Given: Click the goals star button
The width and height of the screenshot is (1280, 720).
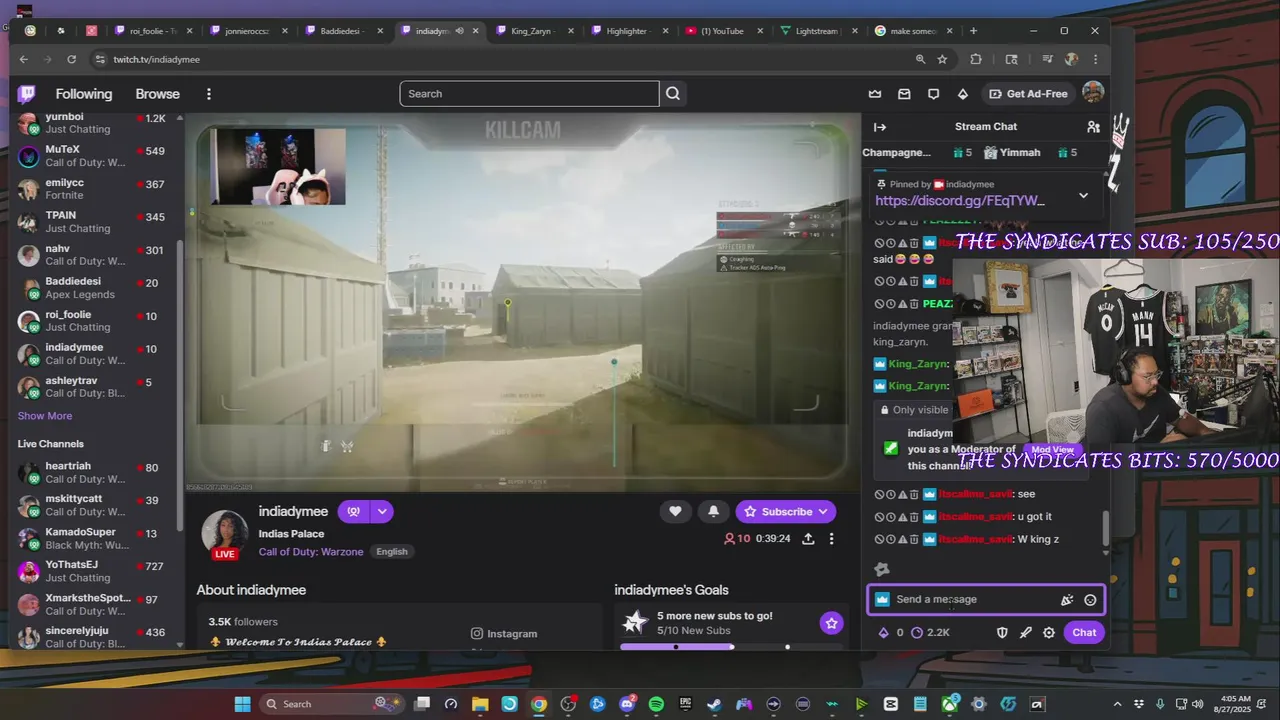Looking at the screenshot, I should 831,623.
